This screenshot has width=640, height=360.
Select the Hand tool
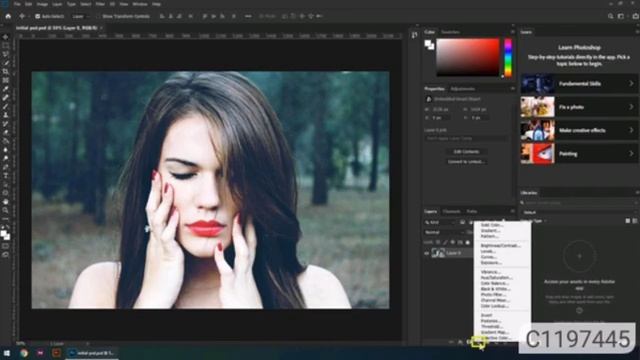pyautogui.click(x=5, y=202)
